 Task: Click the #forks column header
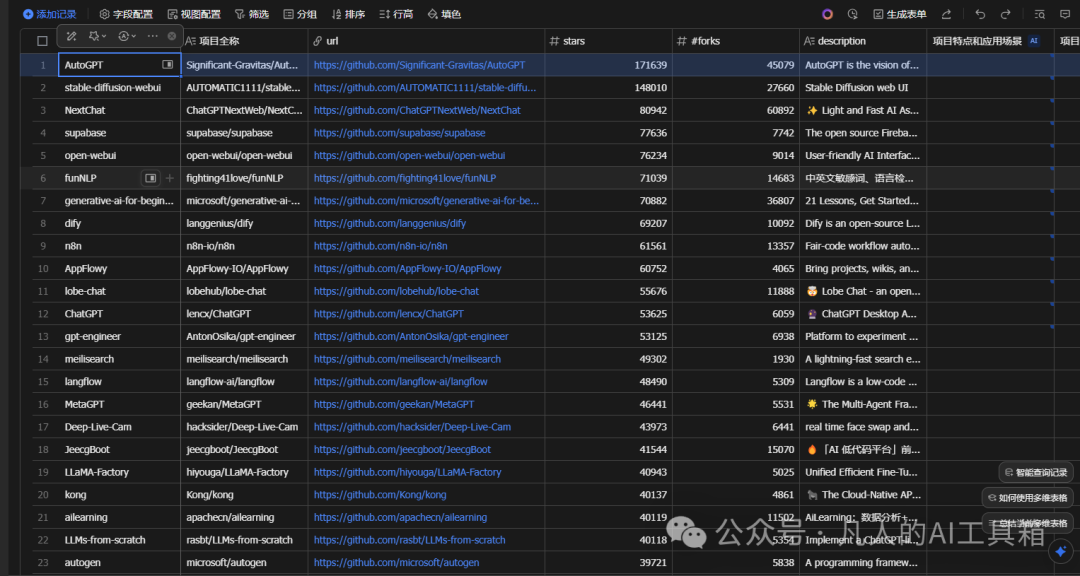point(736,41)
